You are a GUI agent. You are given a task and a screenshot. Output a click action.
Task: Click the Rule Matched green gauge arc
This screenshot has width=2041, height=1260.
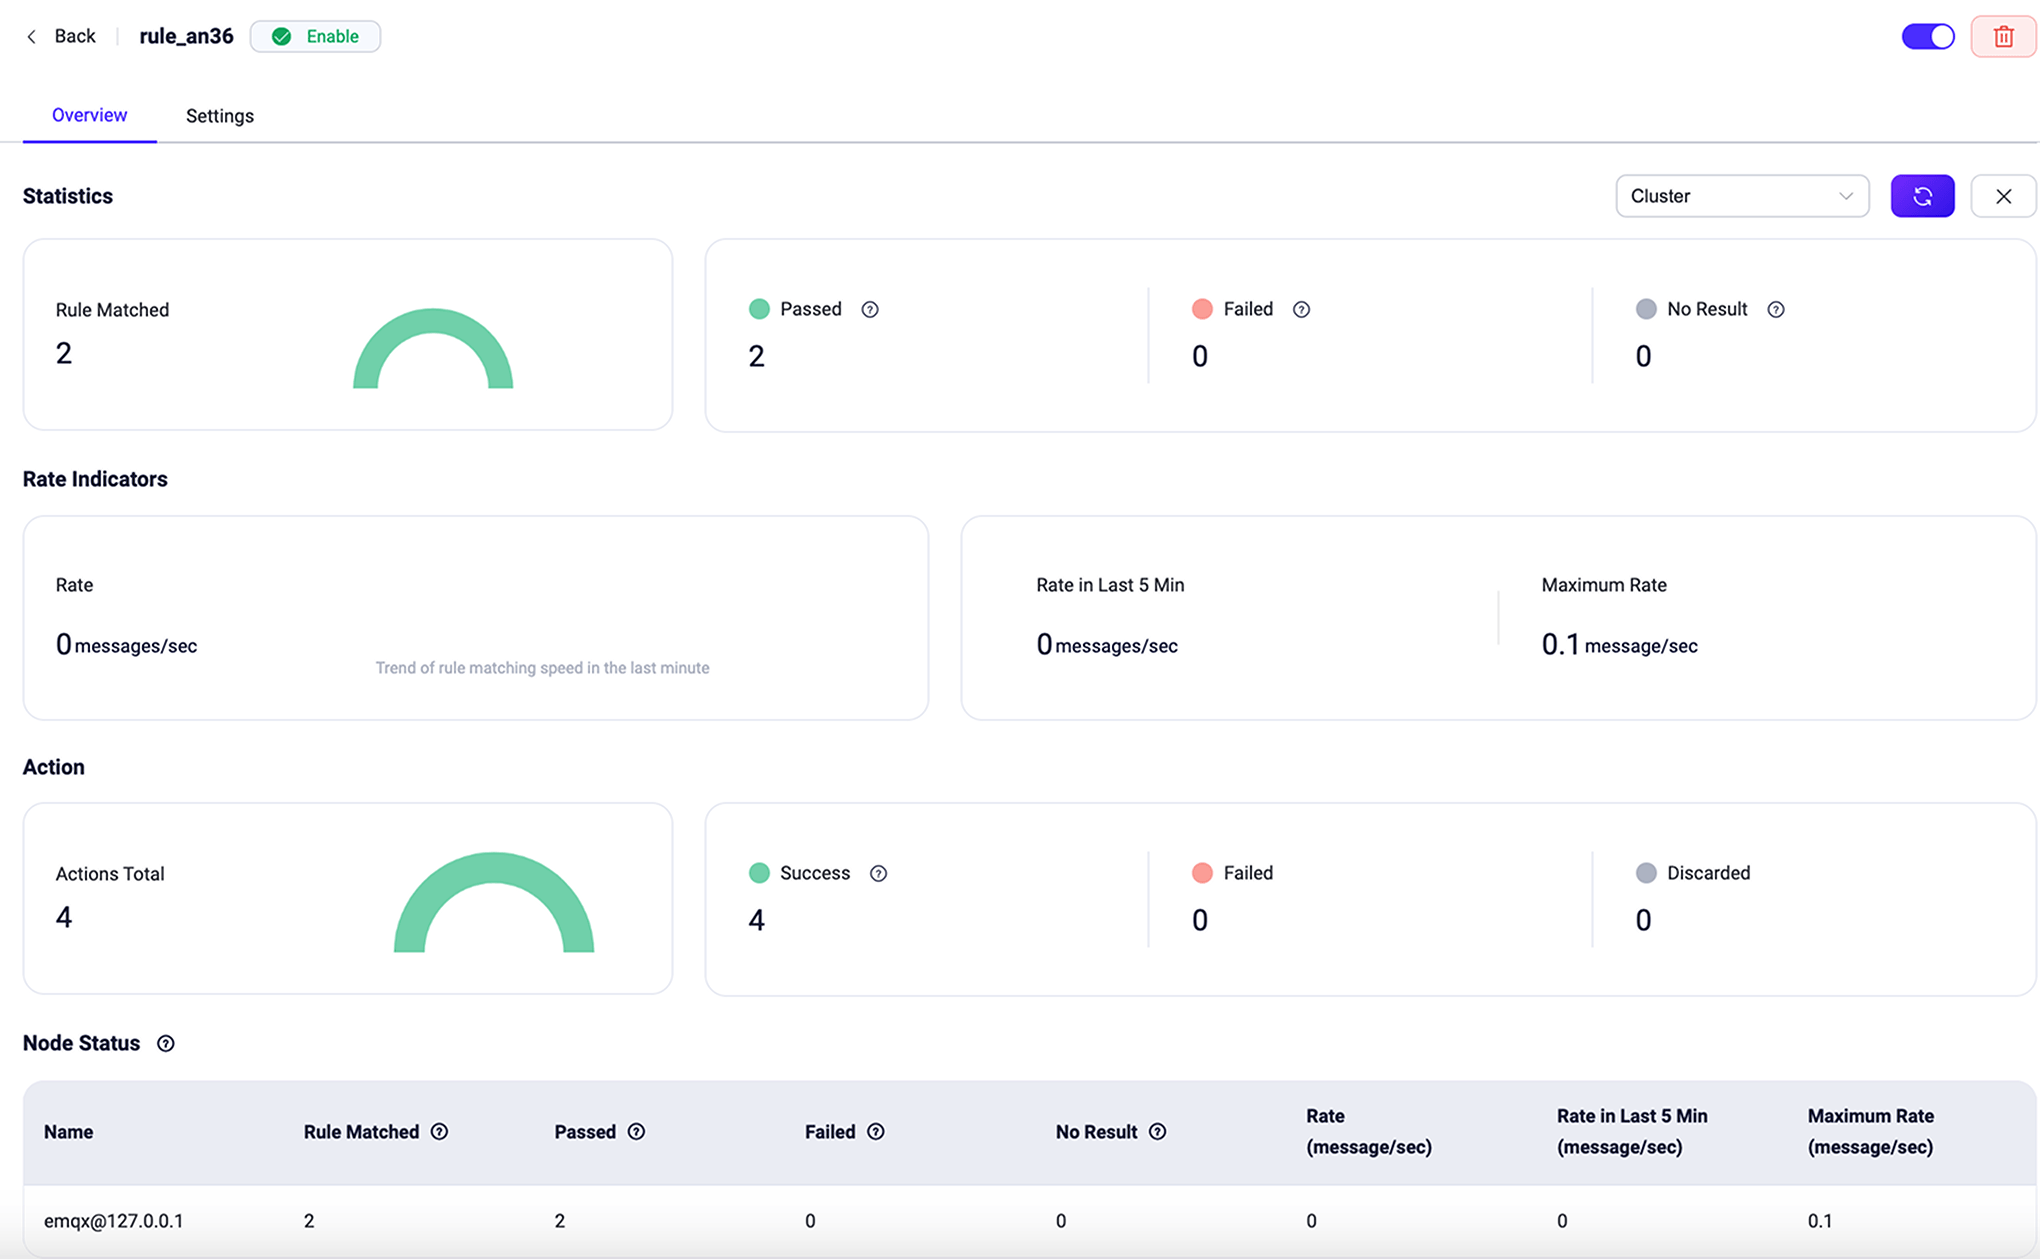pyautogui.click(x=433, y=322)
